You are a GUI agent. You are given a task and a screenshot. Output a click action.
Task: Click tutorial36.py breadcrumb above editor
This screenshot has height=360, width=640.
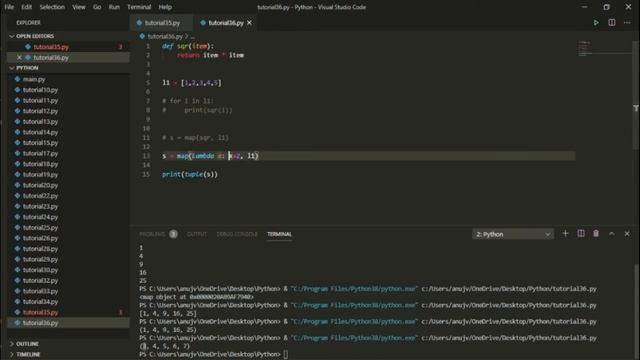(x=165, y=37)
